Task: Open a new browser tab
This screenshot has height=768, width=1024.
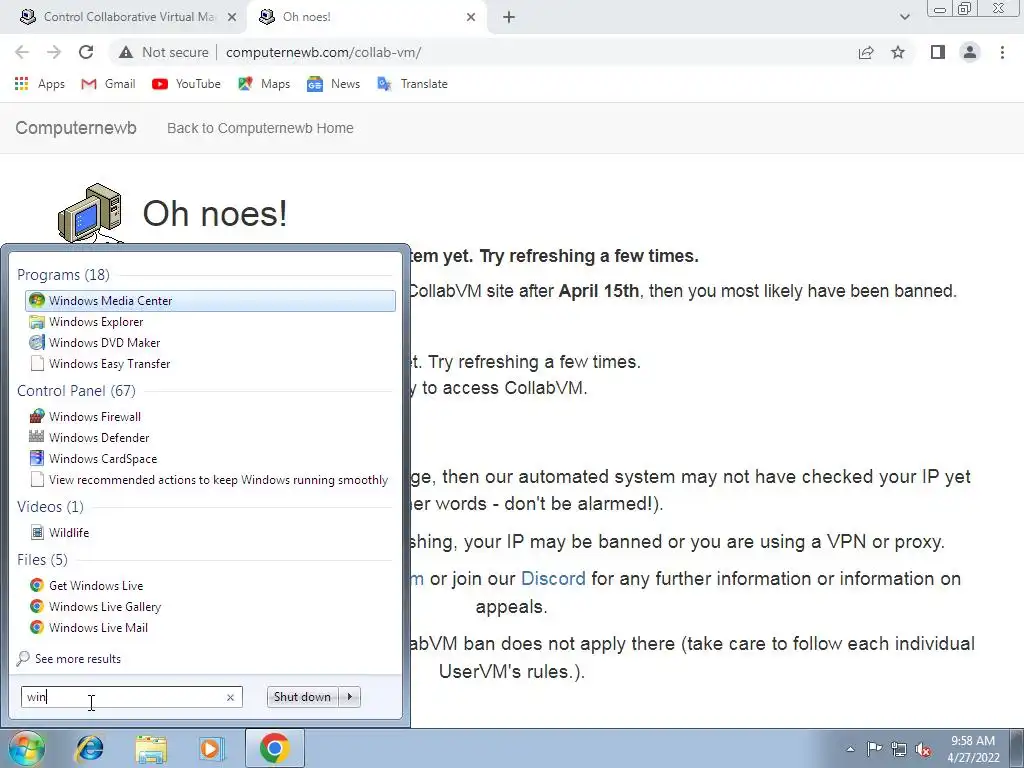Action: (509, 17)
